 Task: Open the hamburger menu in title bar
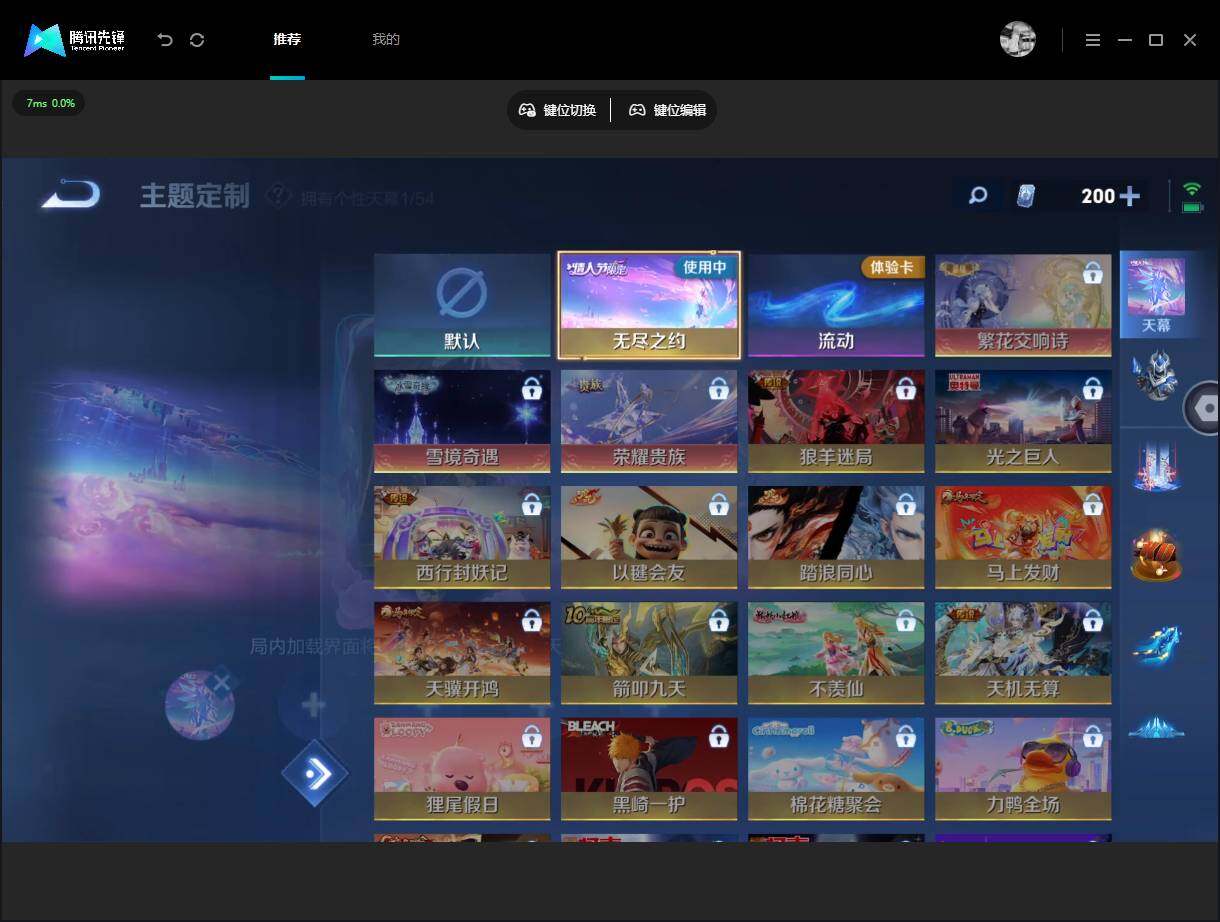[x=1093, y=40]
